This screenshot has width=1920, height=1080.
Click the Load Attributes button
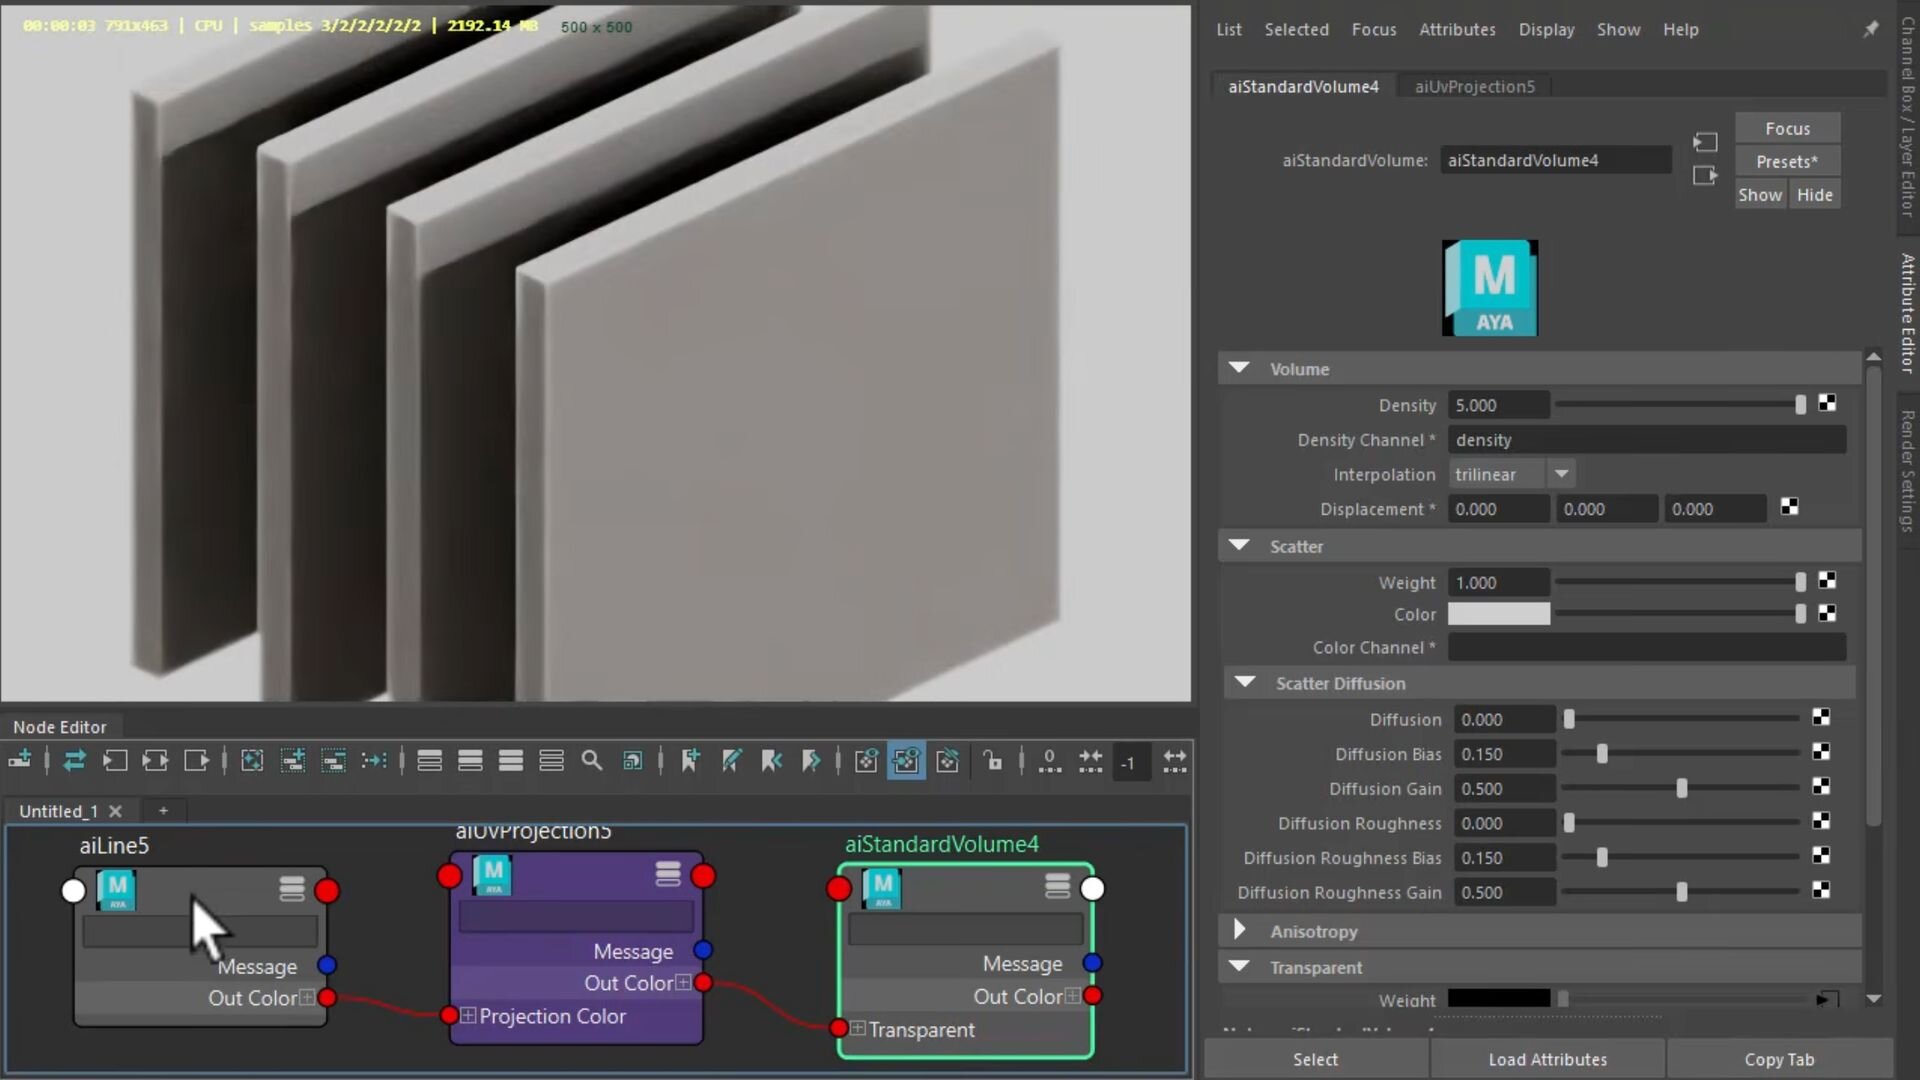click(x=1547, y=1059)
